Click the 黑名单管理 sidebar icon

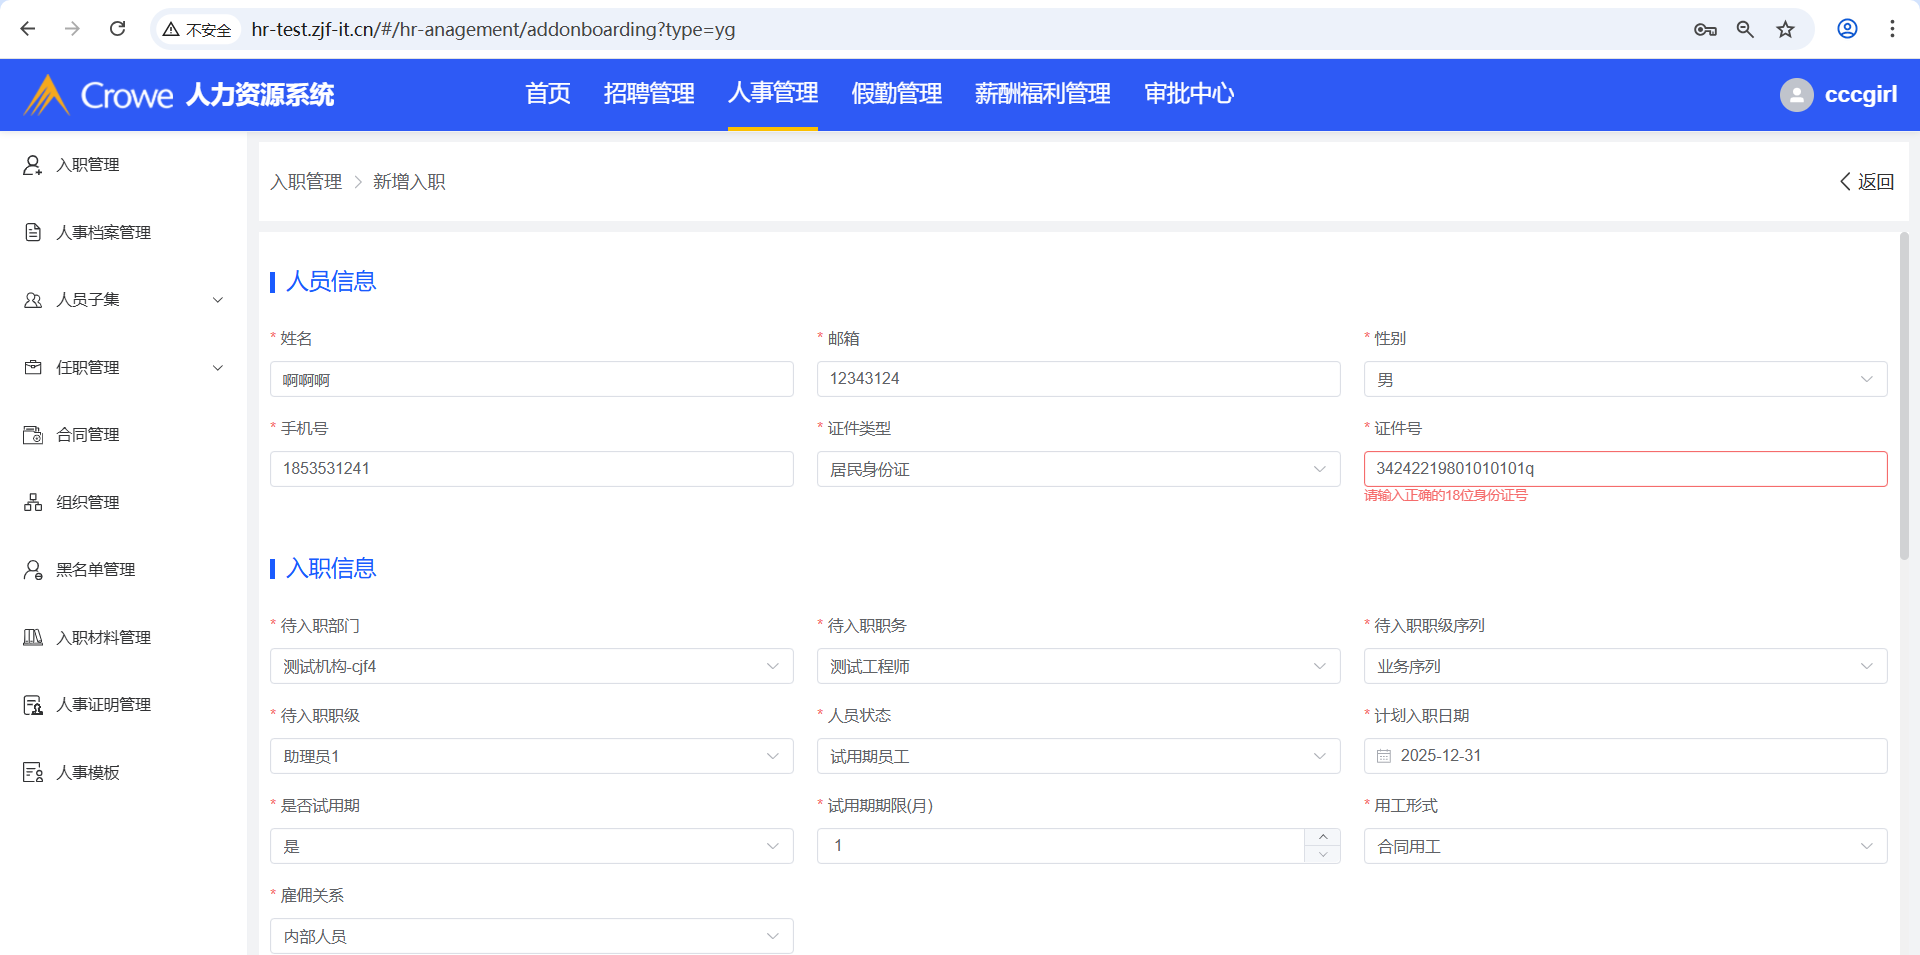point(33,570)
